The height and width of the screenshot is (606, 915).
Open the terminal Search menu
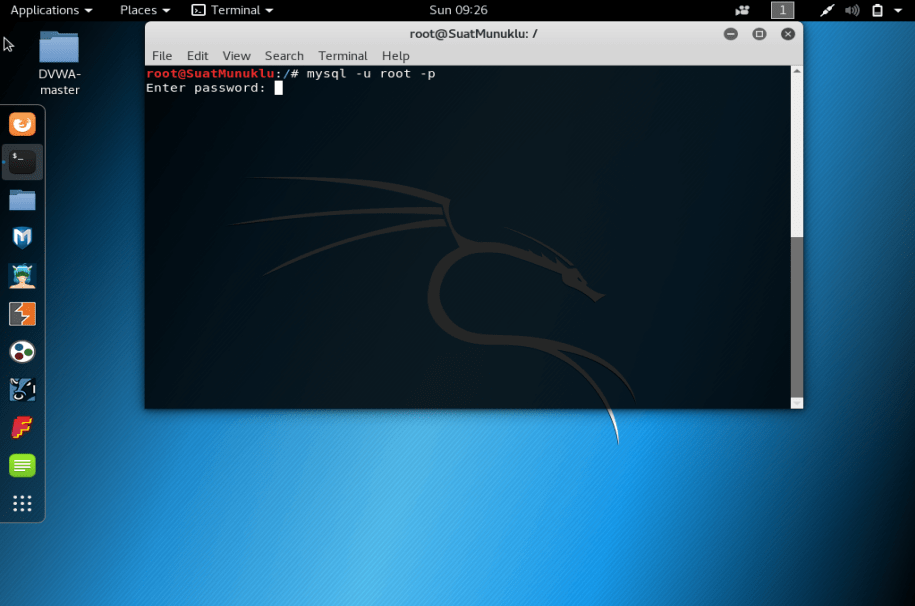click(284, 55)
